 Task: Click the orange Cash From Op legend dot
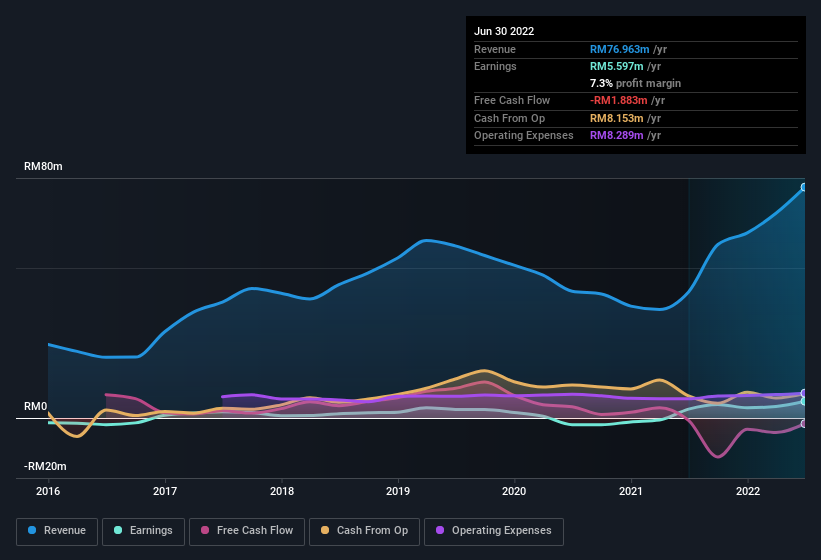coord(325,531)
